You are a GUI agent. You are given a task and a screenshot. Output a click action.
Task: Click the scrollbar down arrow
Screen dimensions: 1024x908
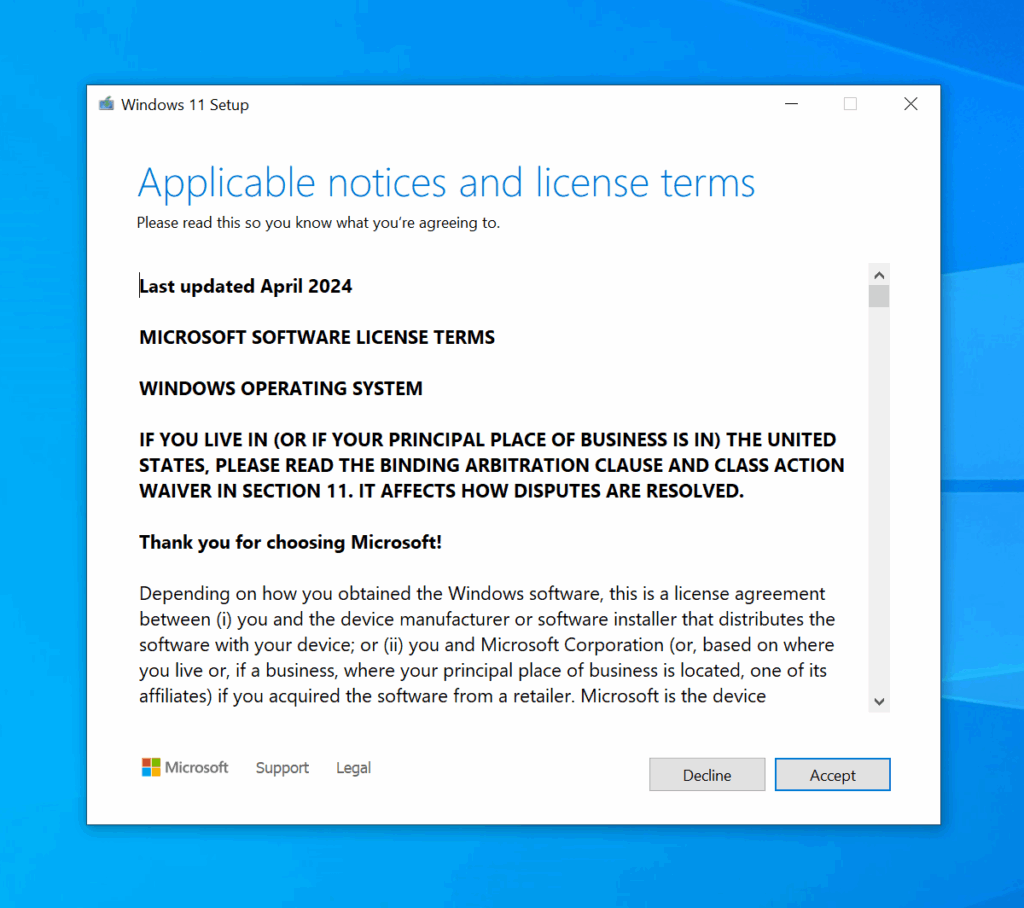click(879, 702)
